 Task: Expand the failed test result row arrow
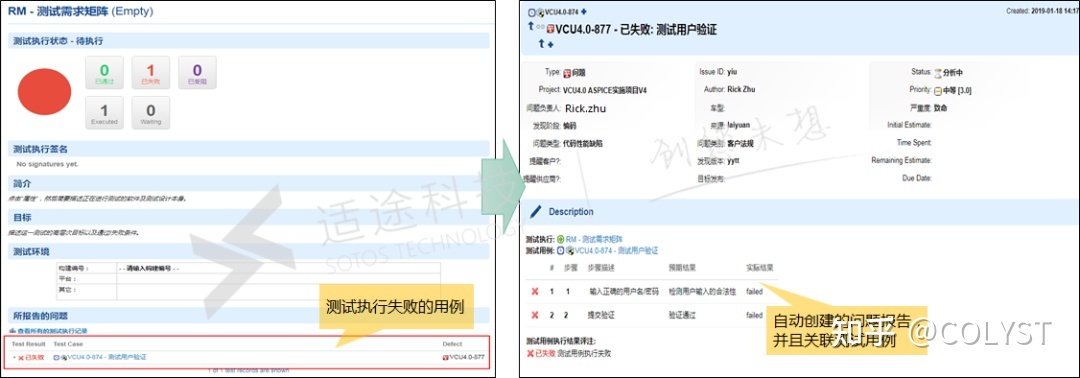coord(14,357)
